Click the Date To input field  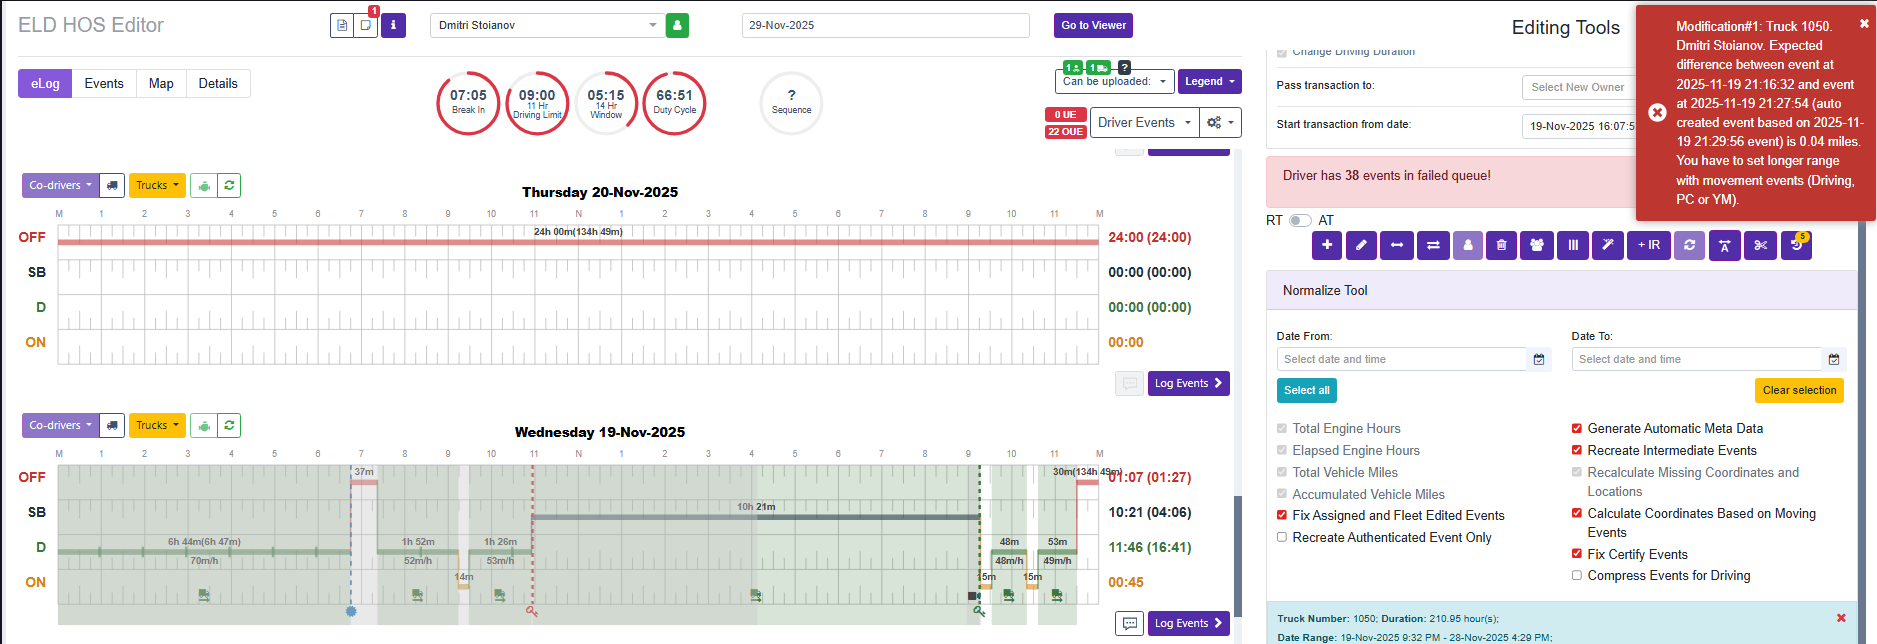click(x=1697, y=359)
